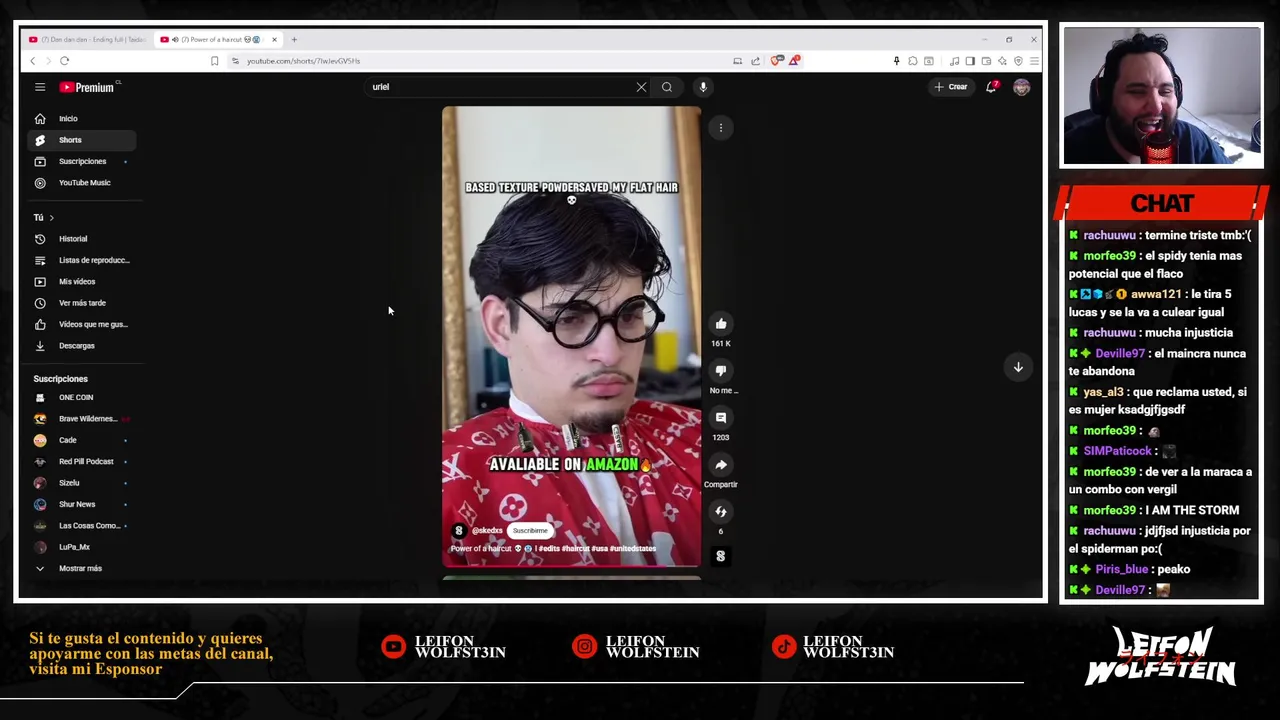
Task: Open browser share icon in address bar
Action: click(755, 61)
